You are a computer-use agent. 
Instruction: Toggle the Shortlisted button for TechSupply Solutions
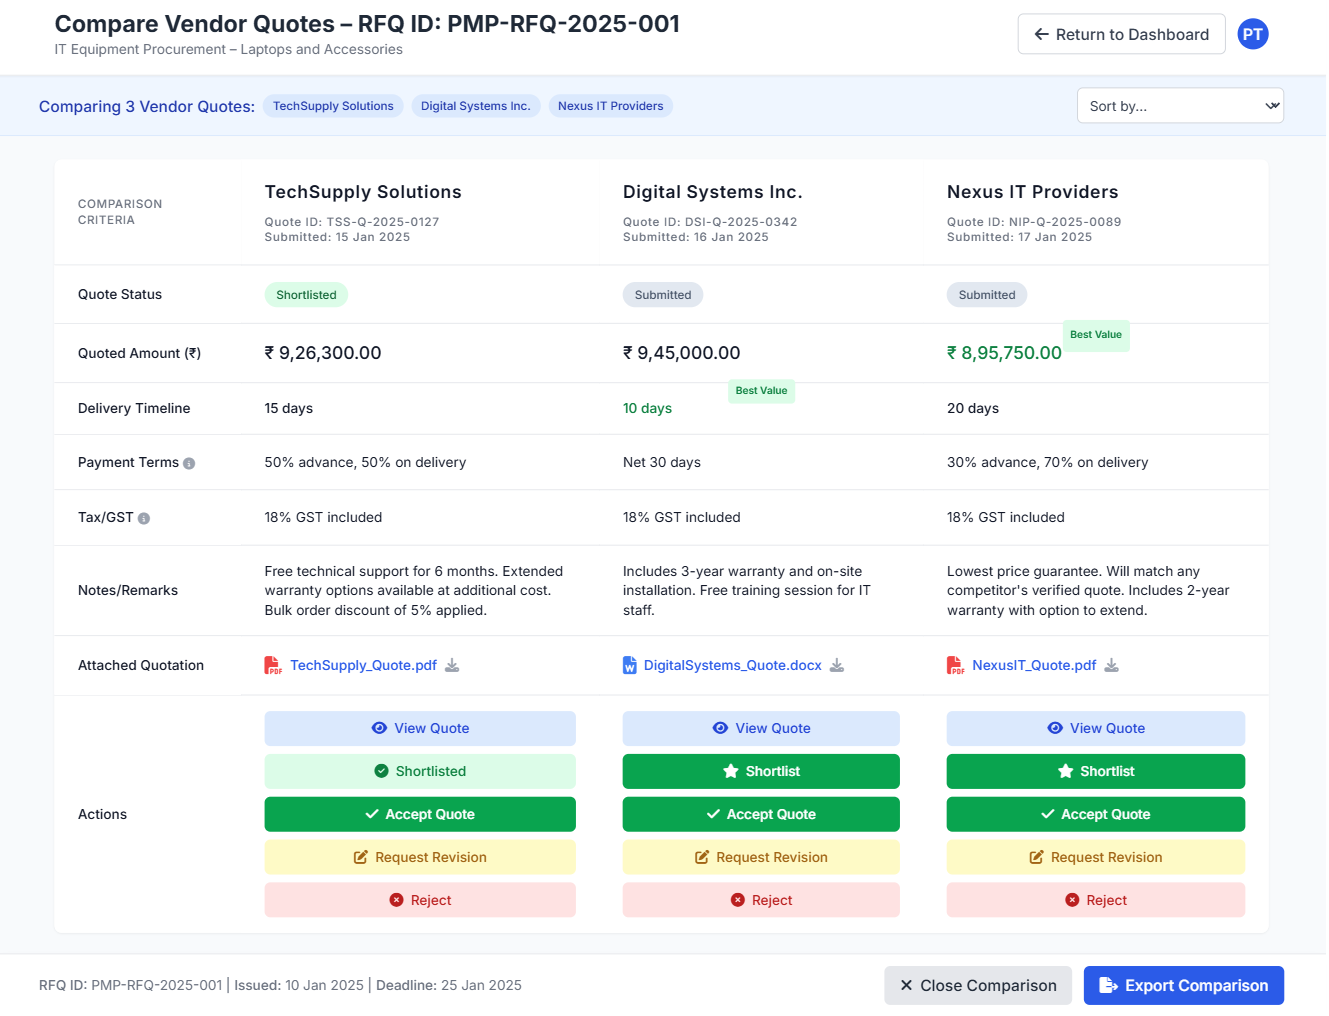point(420,772)
